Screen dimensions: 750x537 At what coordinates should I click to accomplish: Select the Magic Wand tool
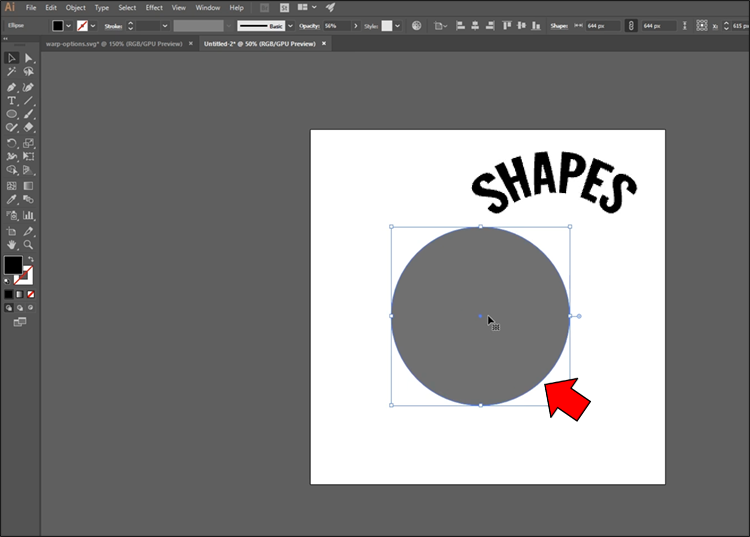coord(12,72)
